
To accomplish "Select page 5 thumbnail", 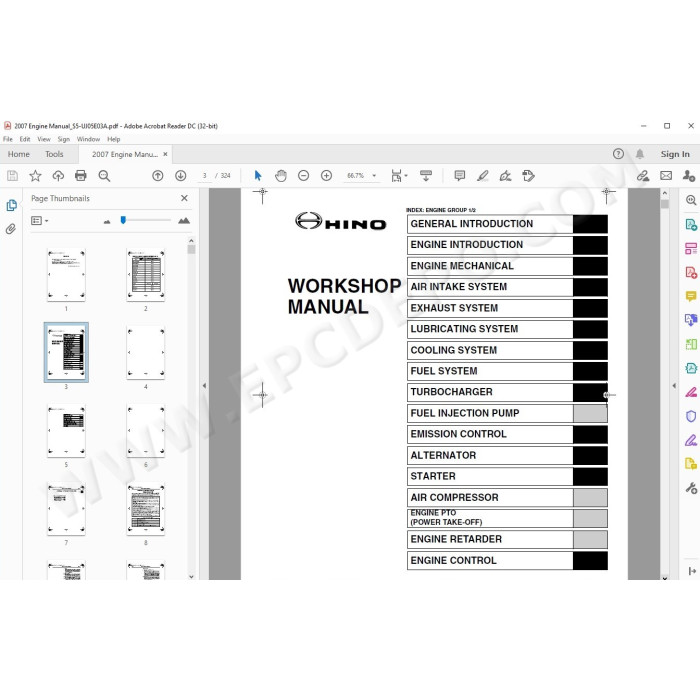I will pos(66,431).
